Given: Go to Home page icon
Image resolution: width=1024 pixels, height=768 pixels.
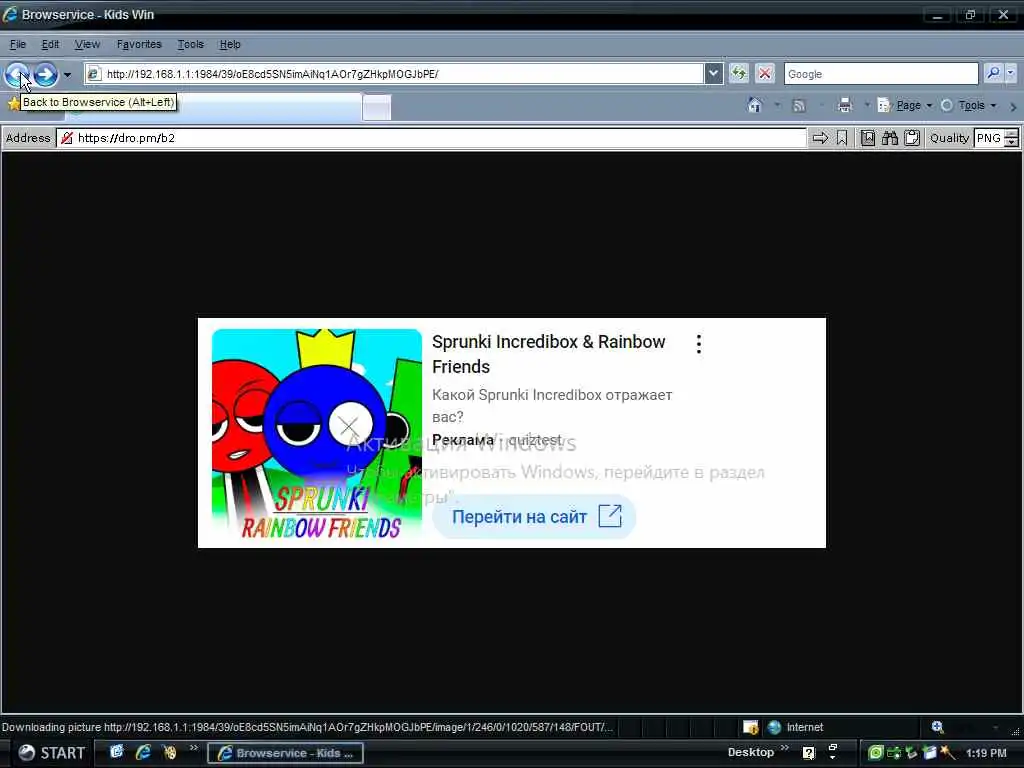Looking at the screenshot, I should tap(754, 105).
